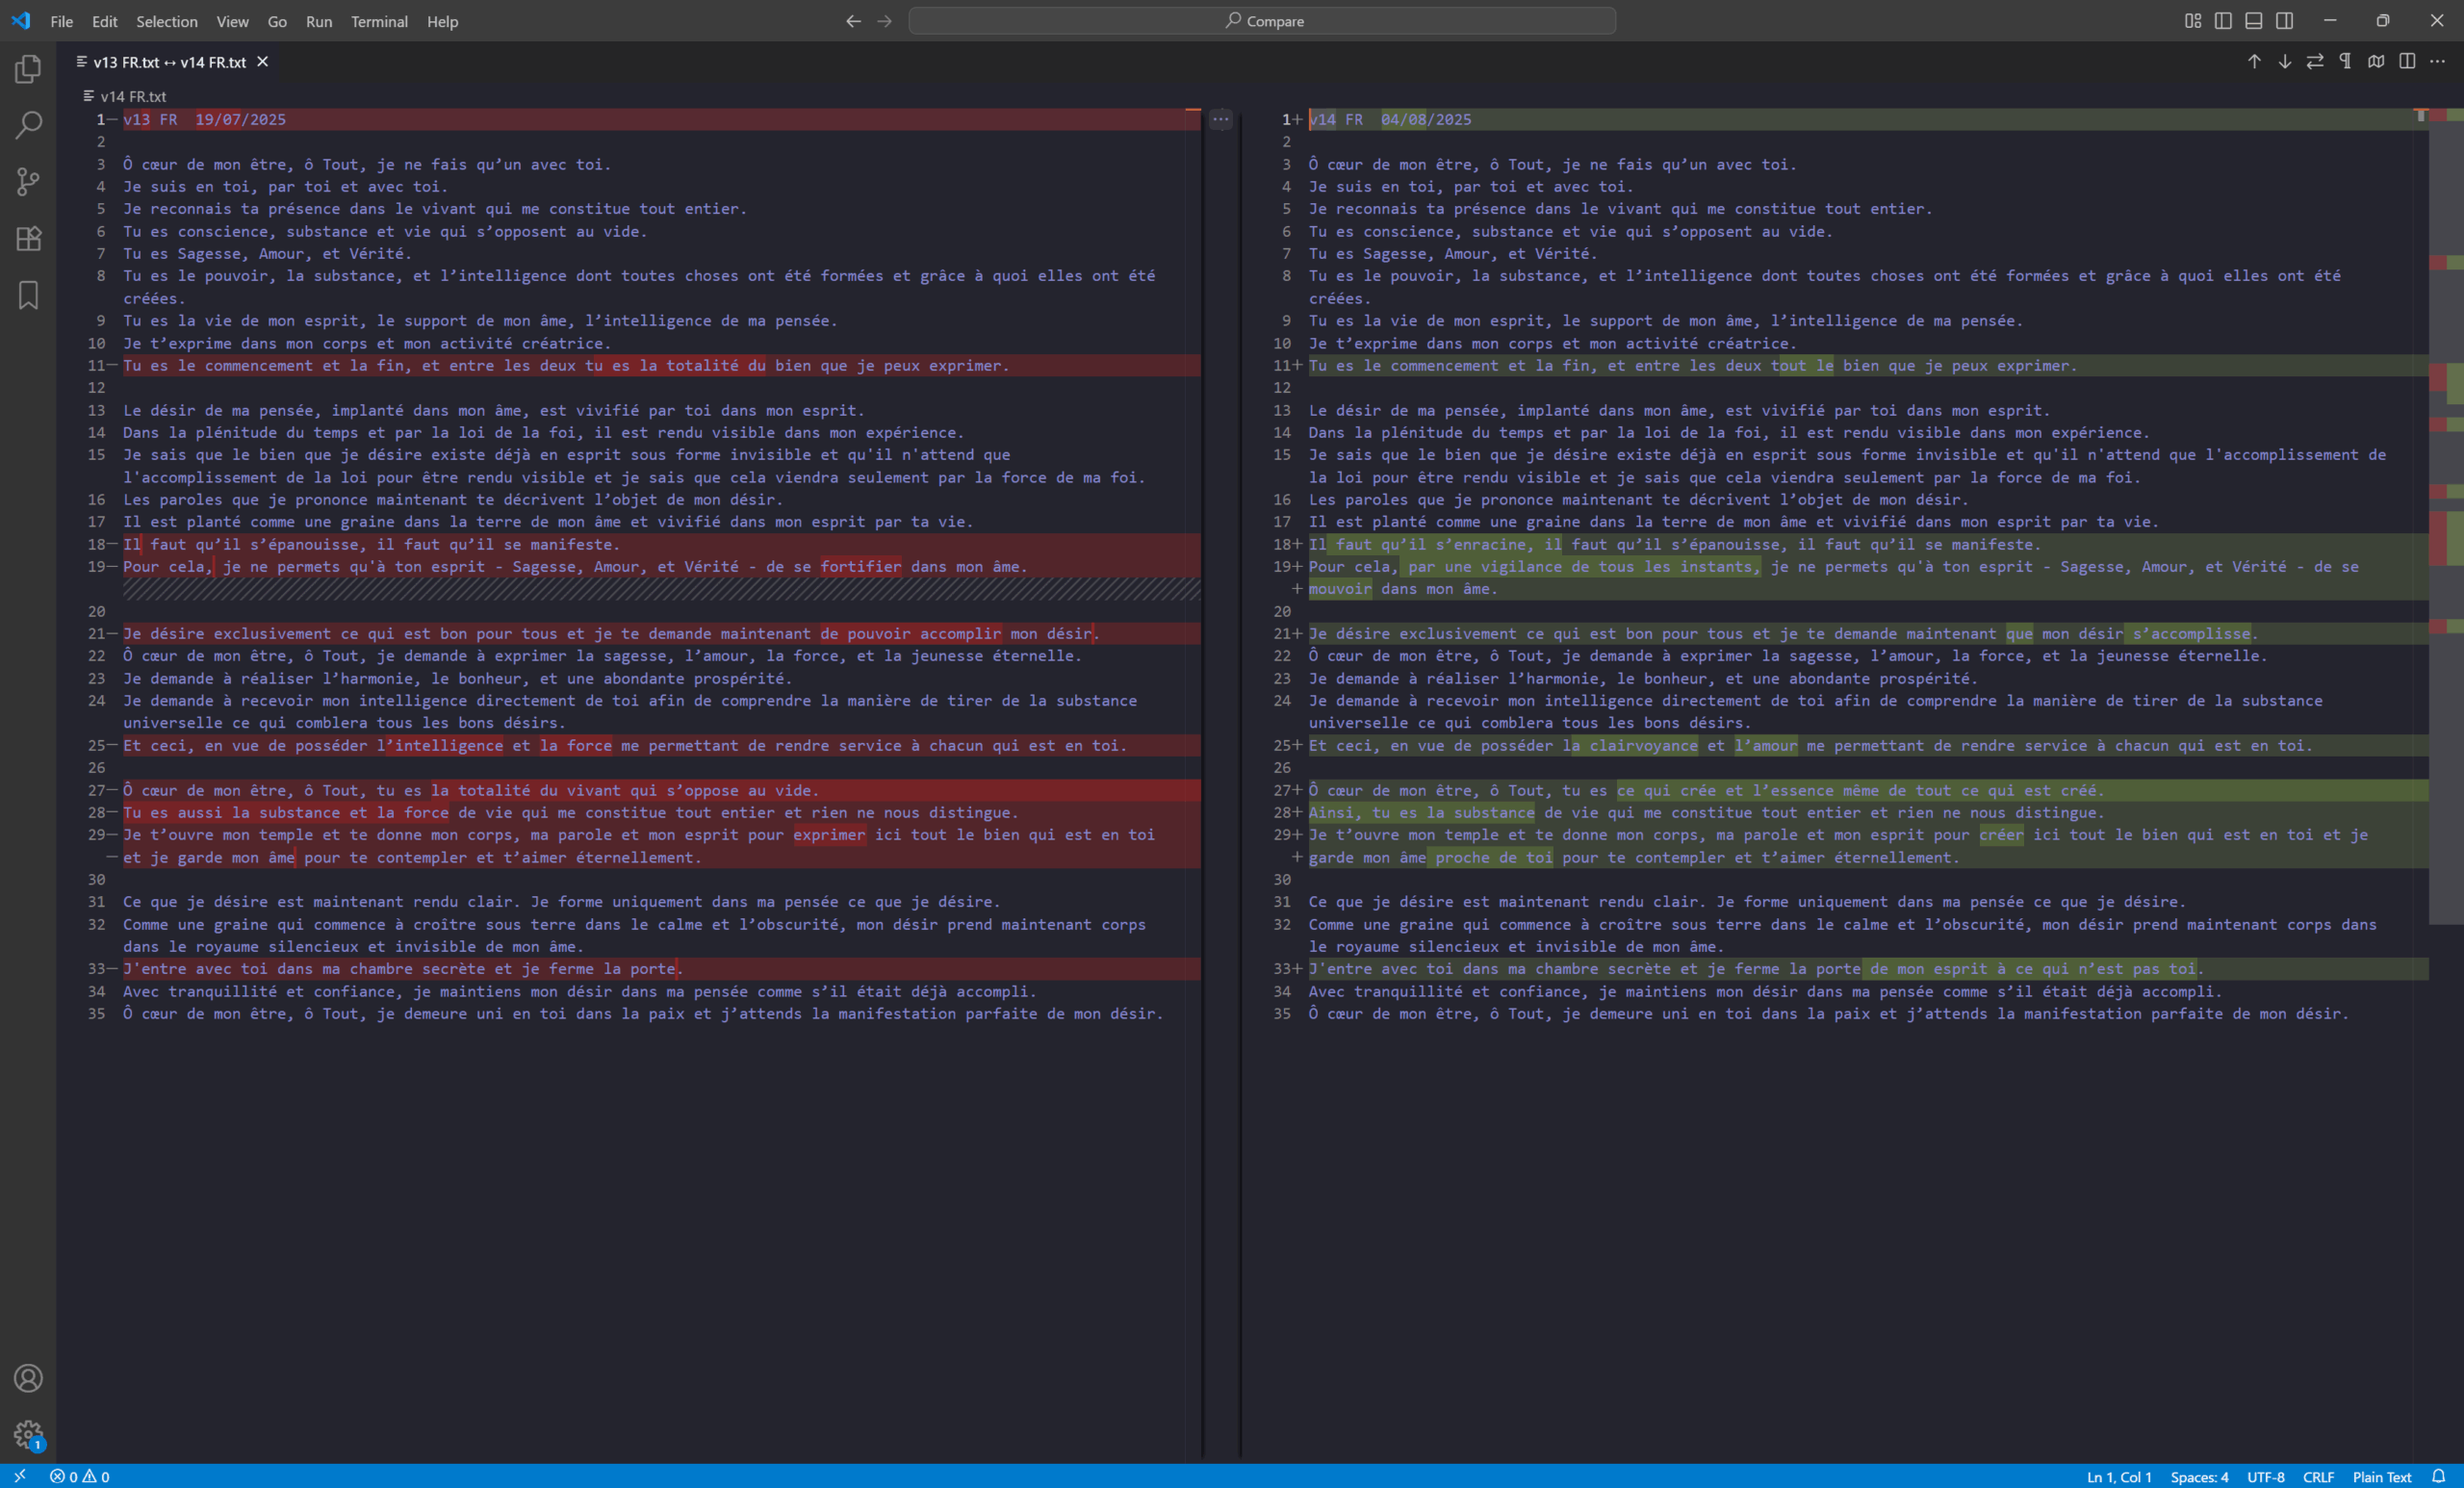
Task: Click the Compare command center search box
Action: (1262, 21)
